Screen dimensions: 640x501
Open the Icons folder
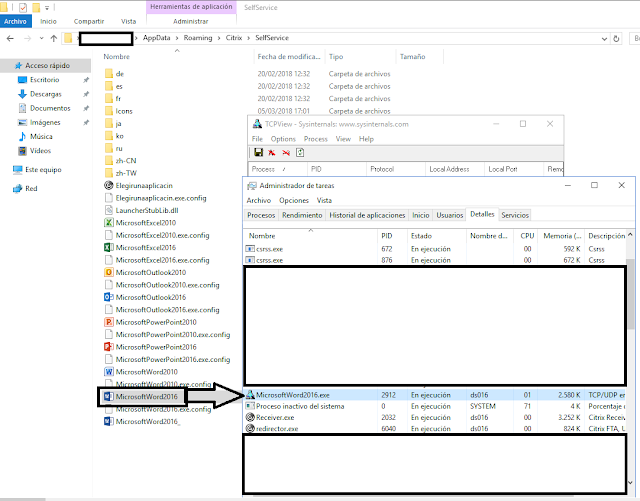pyautogui.click(x=124, y=111)
